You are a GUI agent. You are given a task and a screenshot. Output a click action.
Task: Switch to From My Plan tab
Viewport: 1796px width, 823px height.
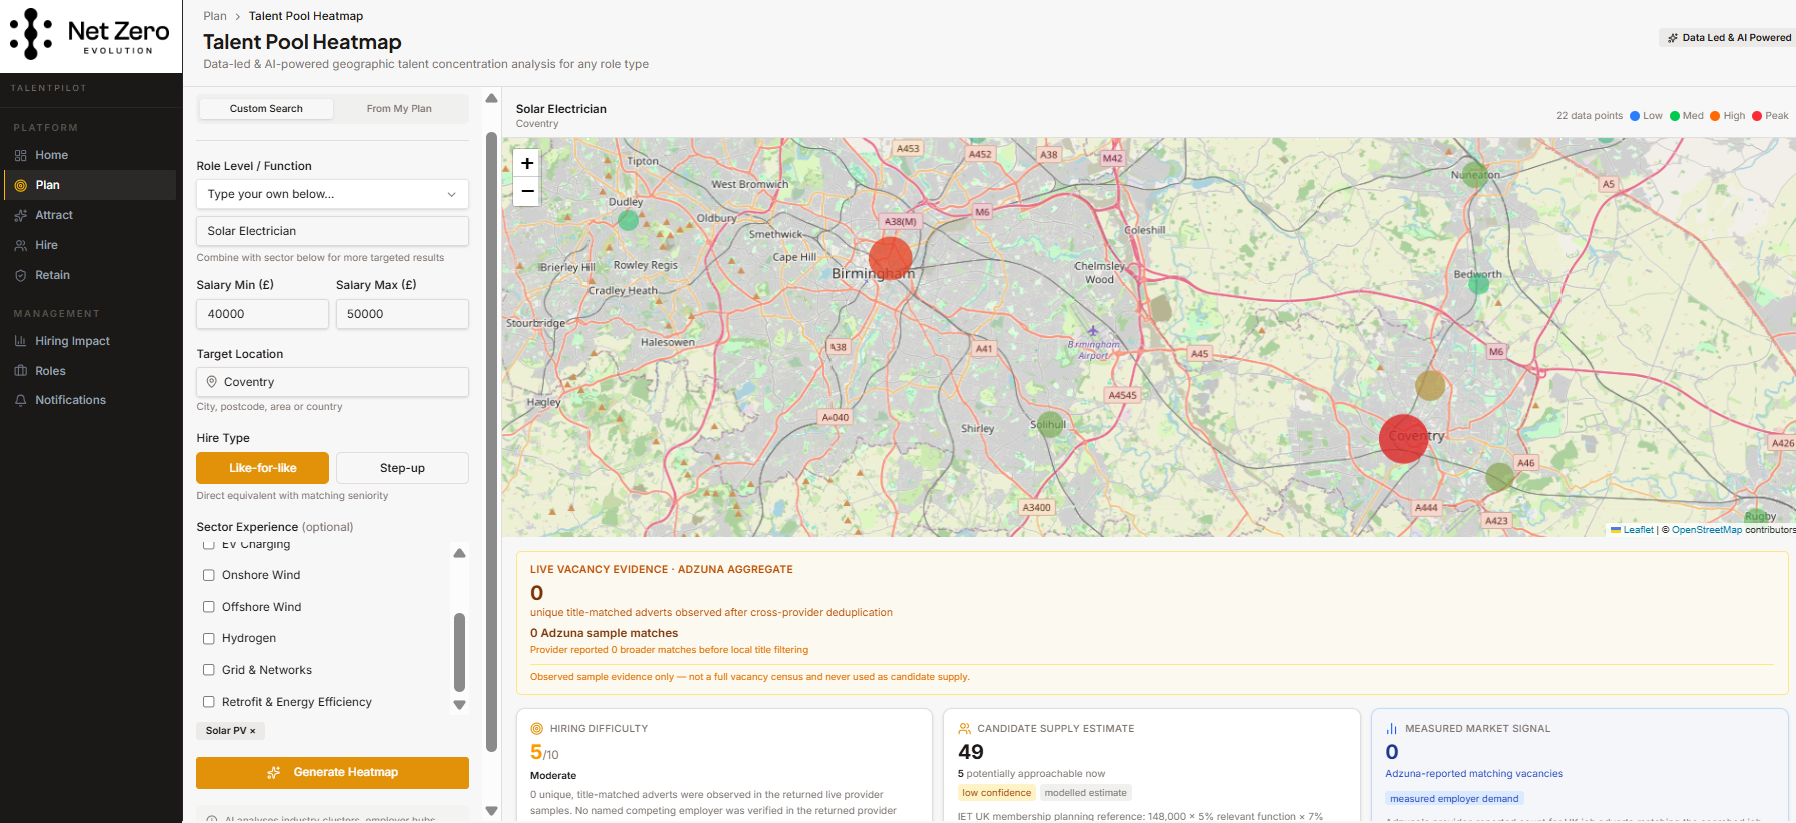(399, 109)
